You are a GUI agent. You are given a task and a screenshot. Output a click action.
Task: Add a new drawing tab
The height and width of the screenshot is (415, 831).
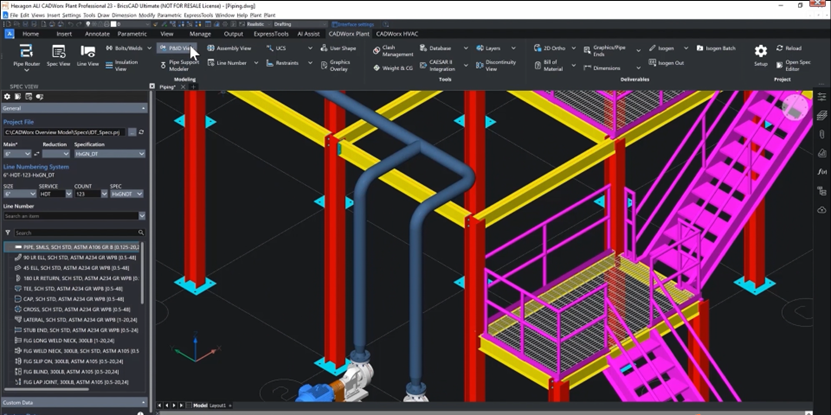(x=193, y=87)
